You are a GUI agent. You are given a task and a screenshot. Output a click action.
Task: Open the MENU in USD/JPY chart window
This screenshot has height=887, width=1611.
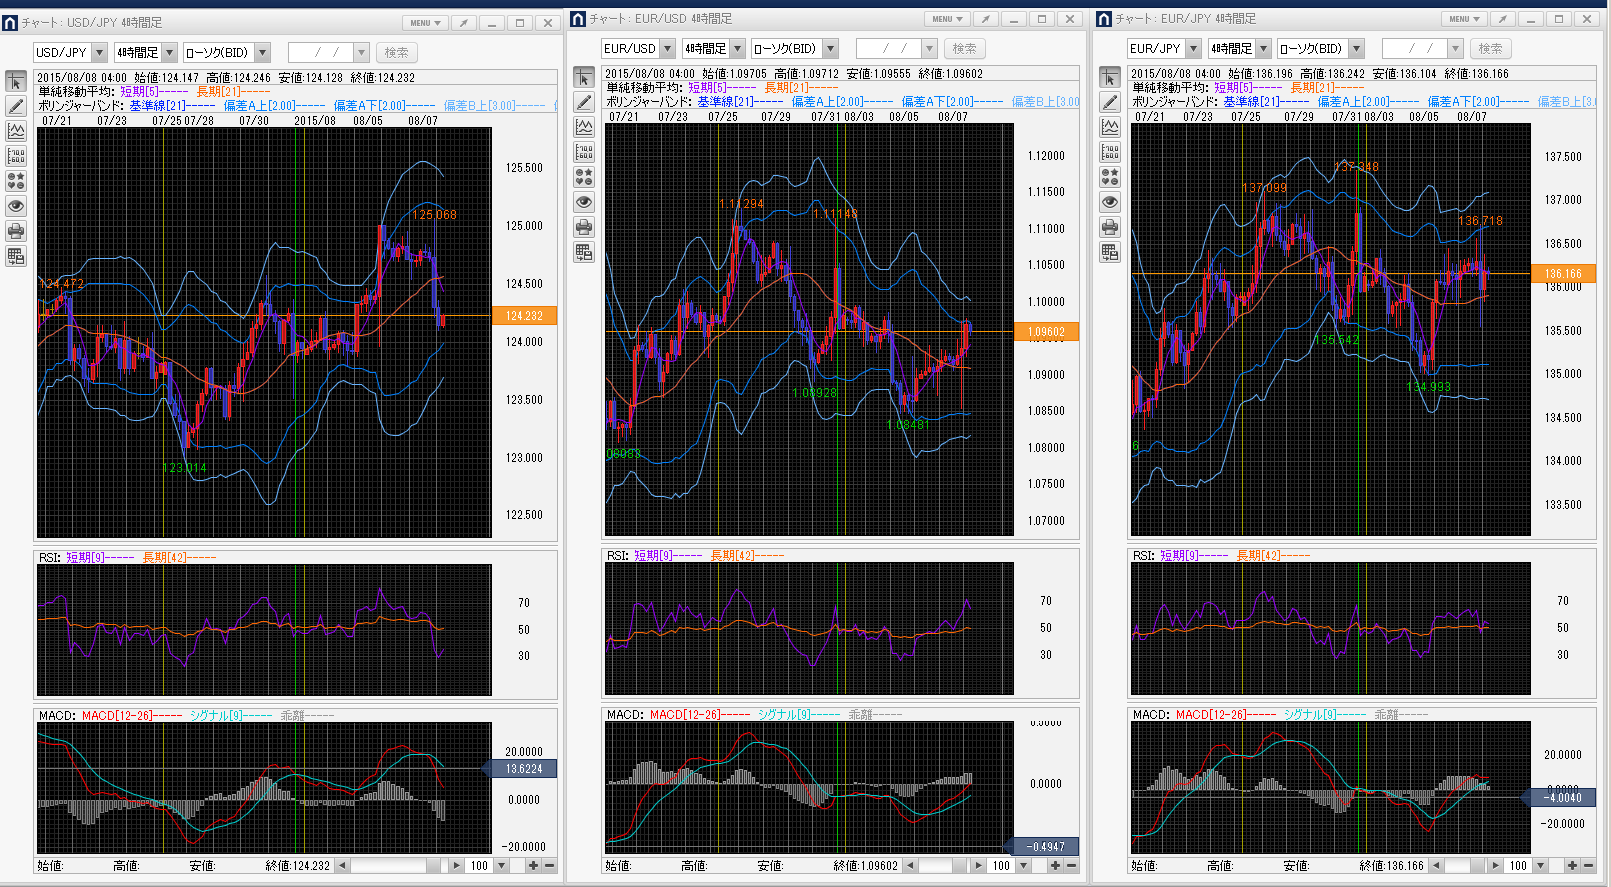(x=424, y=23)
